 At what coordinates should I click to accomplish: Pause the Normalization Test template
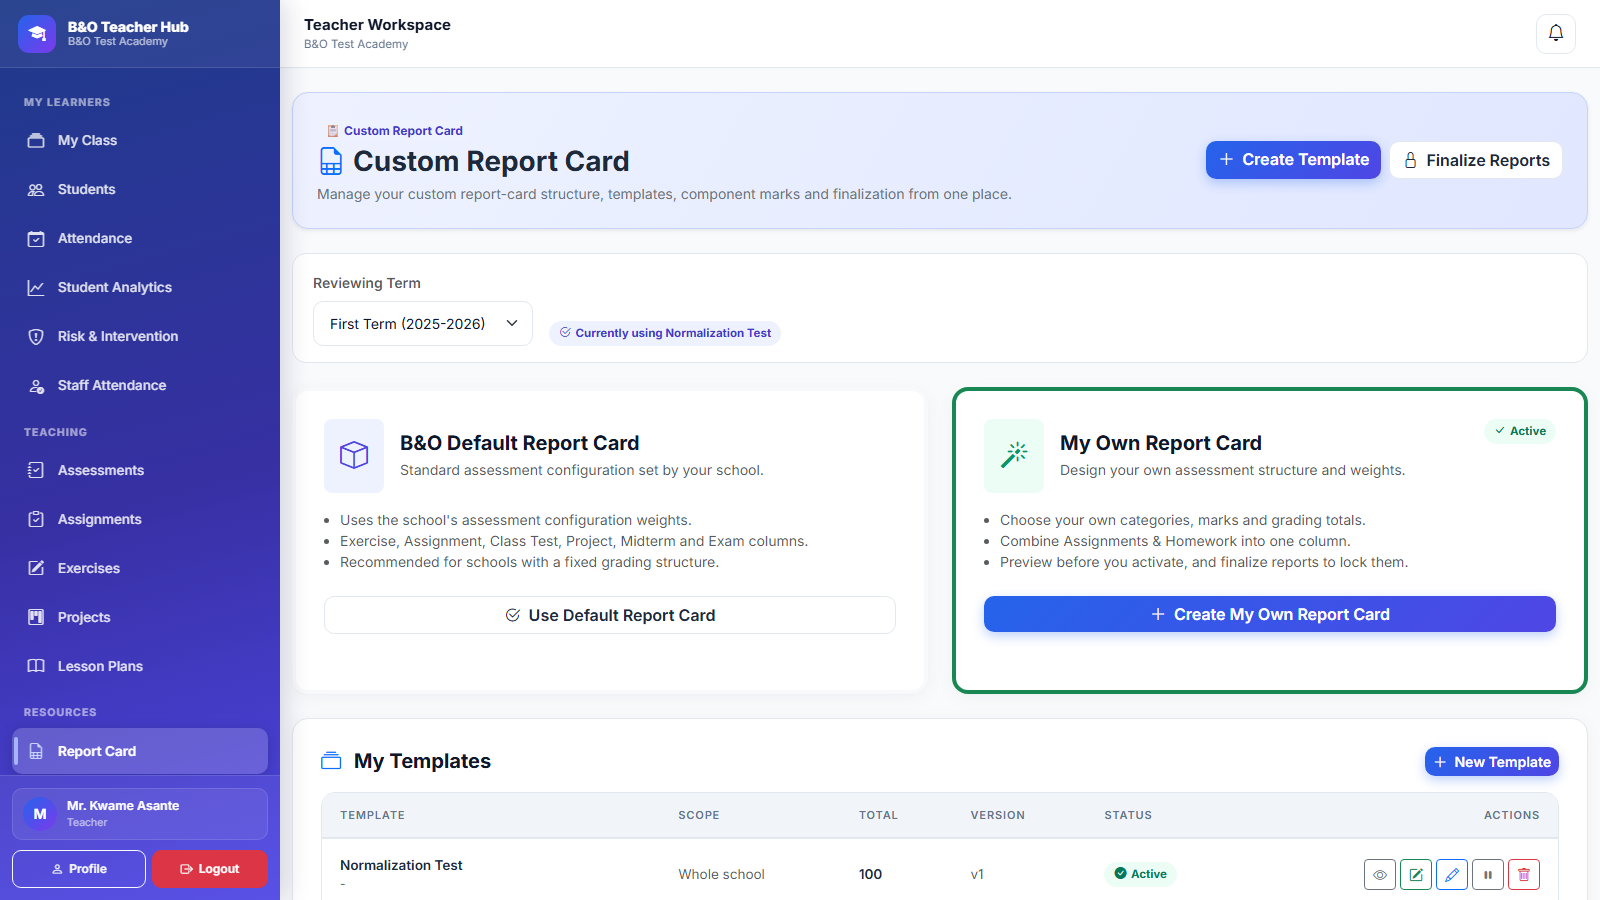coord(1488,874)
